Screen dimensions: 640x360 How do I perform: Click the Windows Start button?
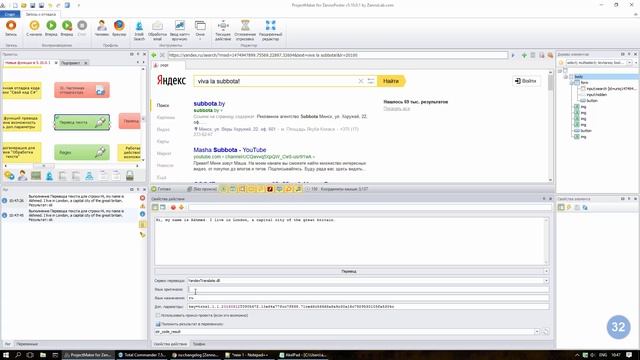pyautogui.click(x=6, y=355)
